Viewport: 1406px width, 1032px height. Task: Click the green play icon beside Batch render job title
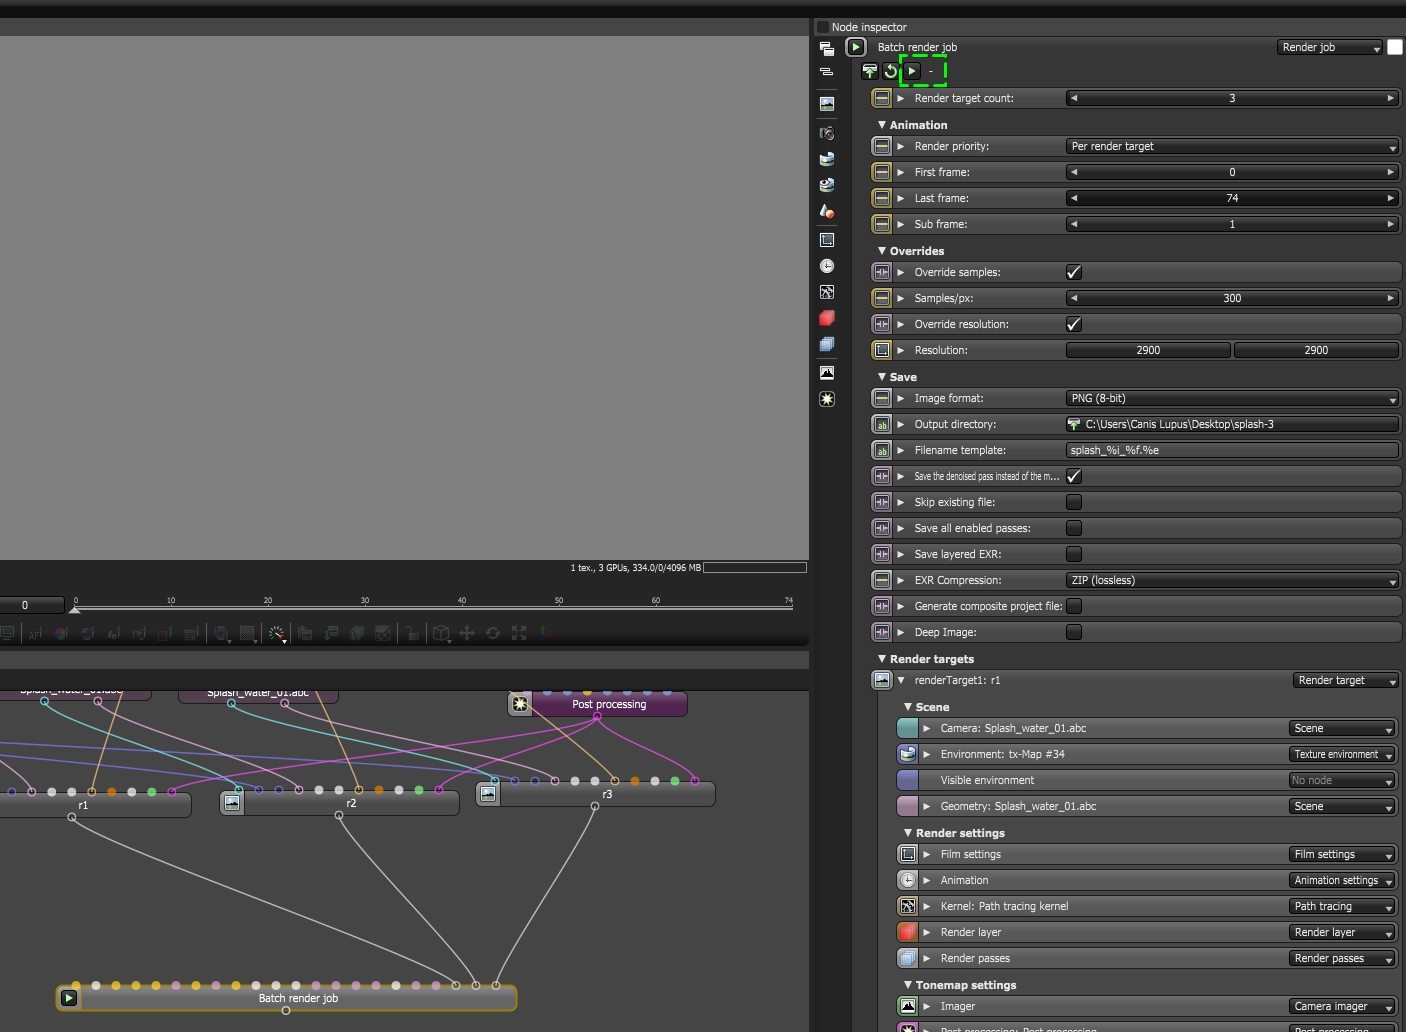[x=856, y=47]
